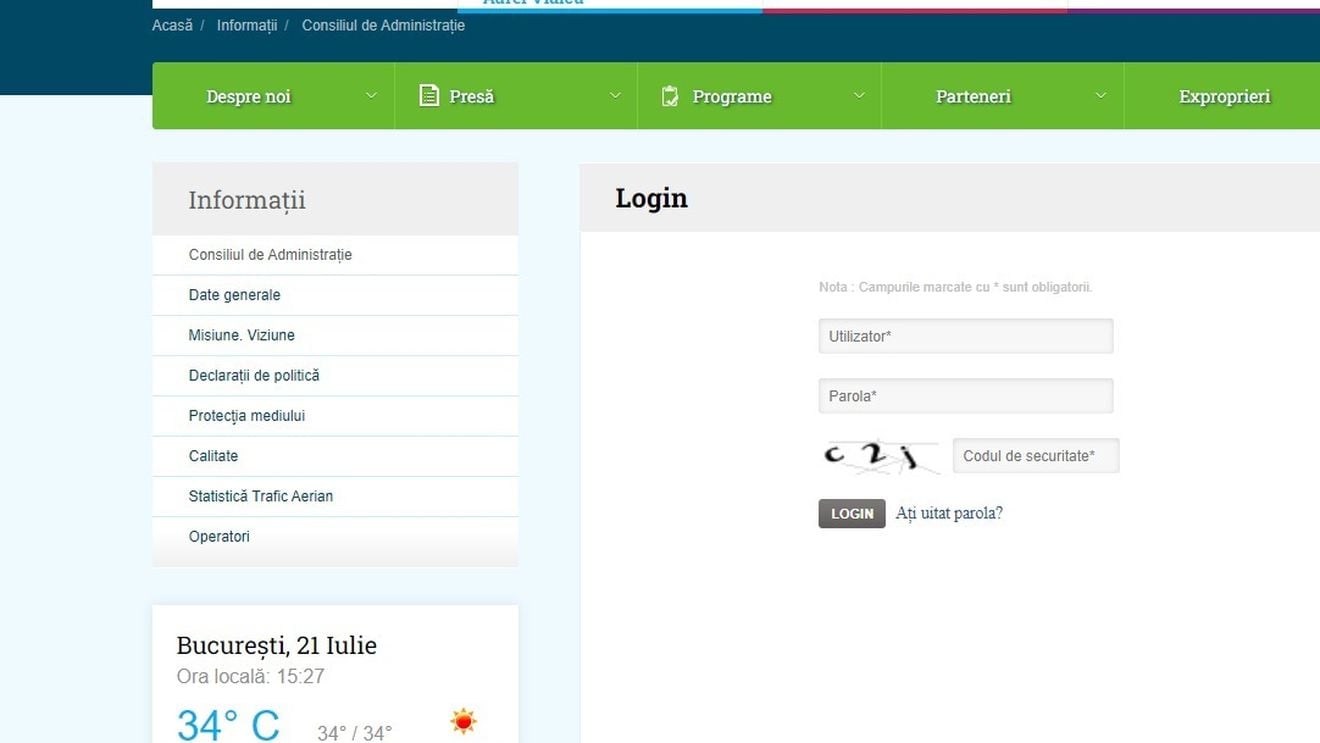Open the Programe dropdown chevron
The image size is (1320, 743).
858,96
